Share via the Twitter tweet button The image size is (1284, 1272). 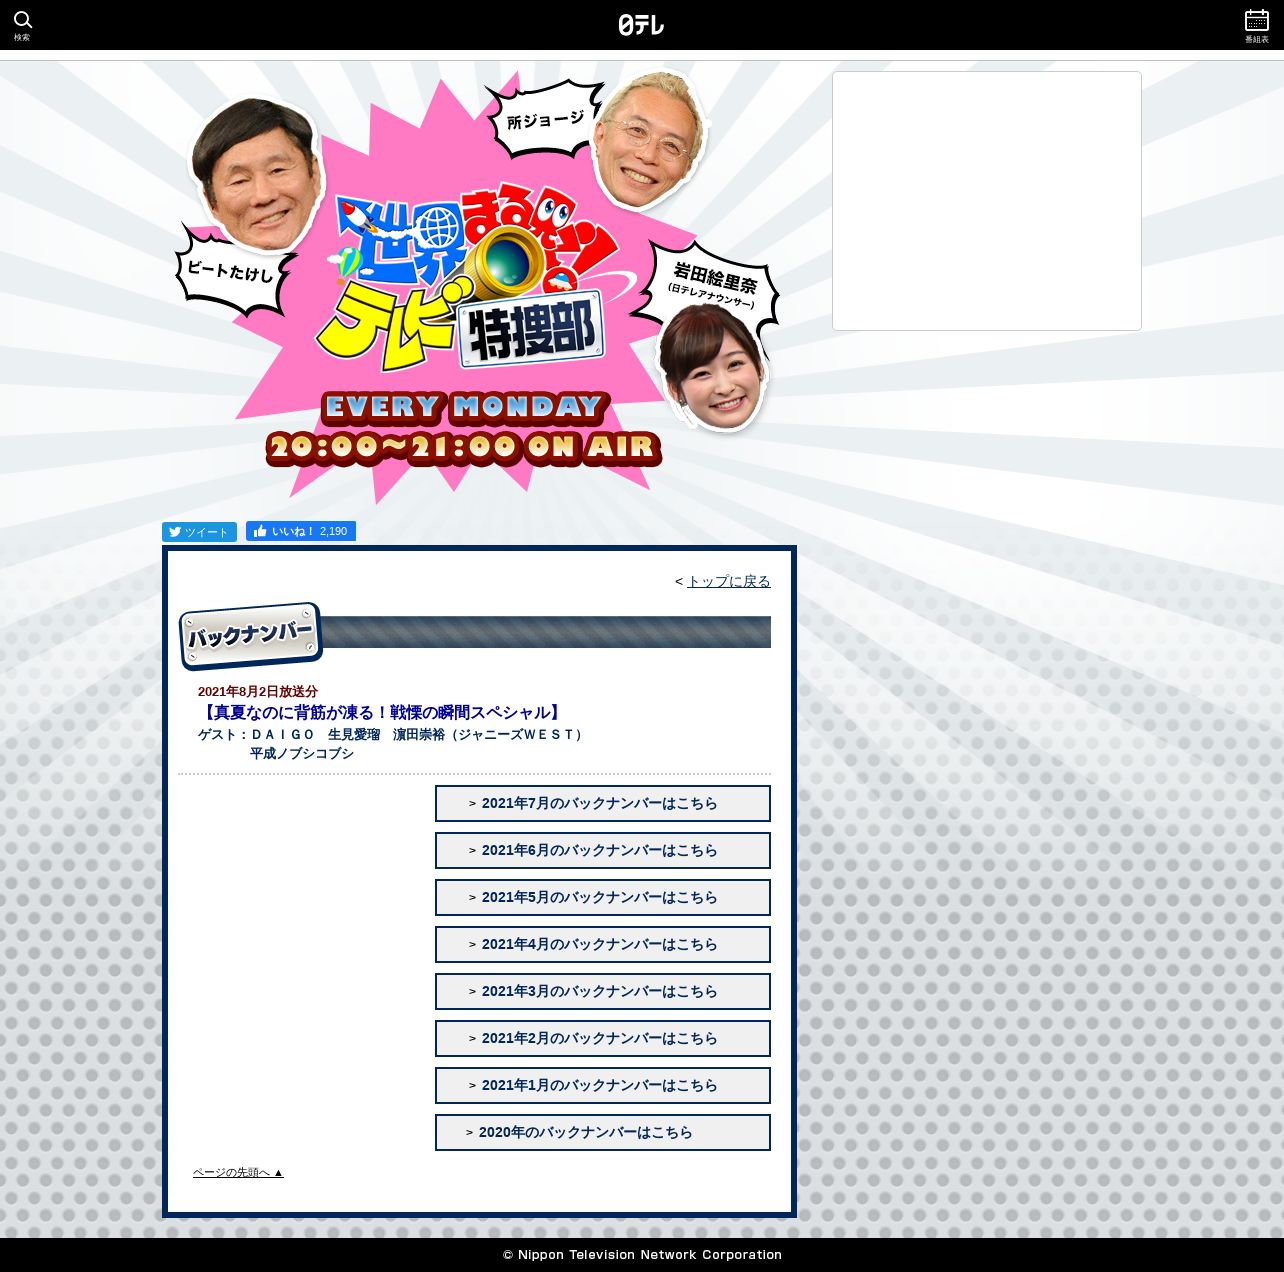pos(200,532)
